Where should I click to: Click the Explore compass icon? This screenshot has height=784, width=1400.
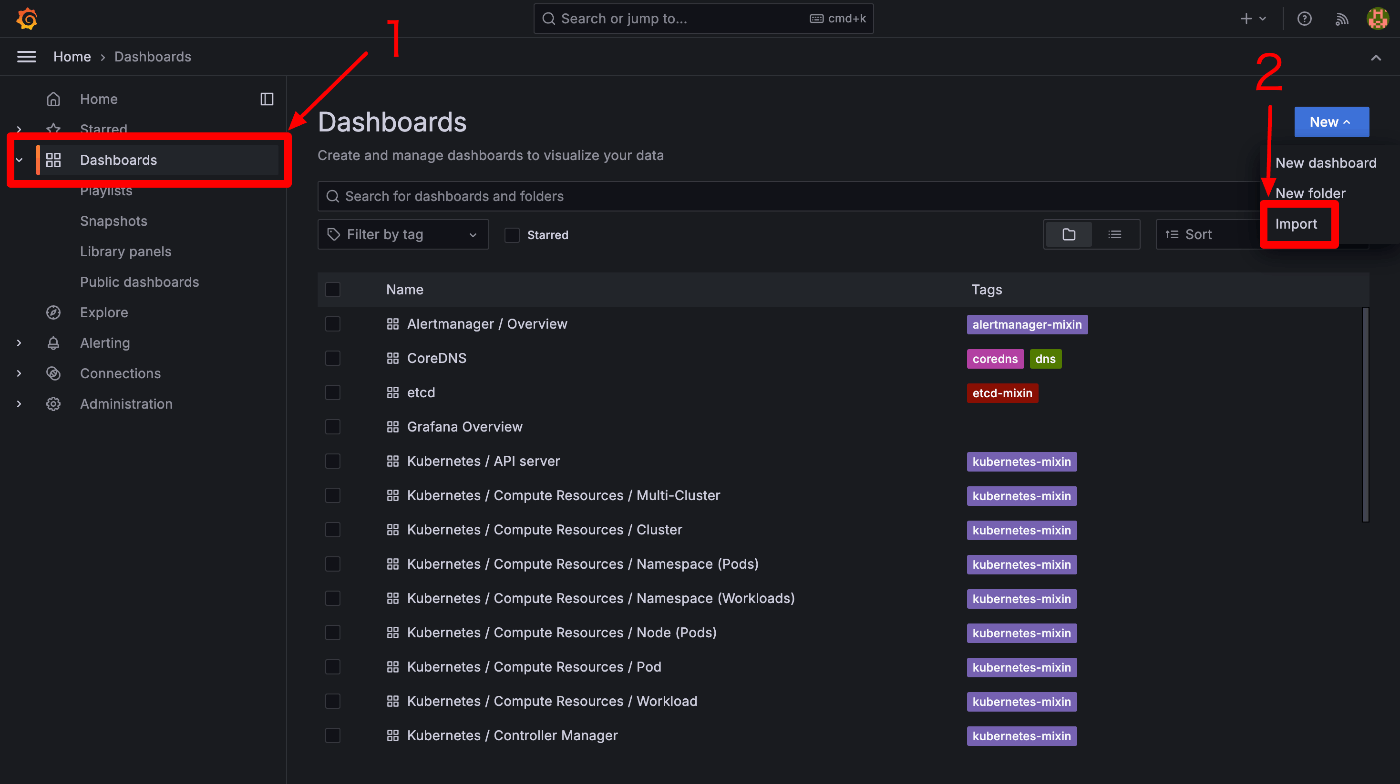tap(54, 313)
